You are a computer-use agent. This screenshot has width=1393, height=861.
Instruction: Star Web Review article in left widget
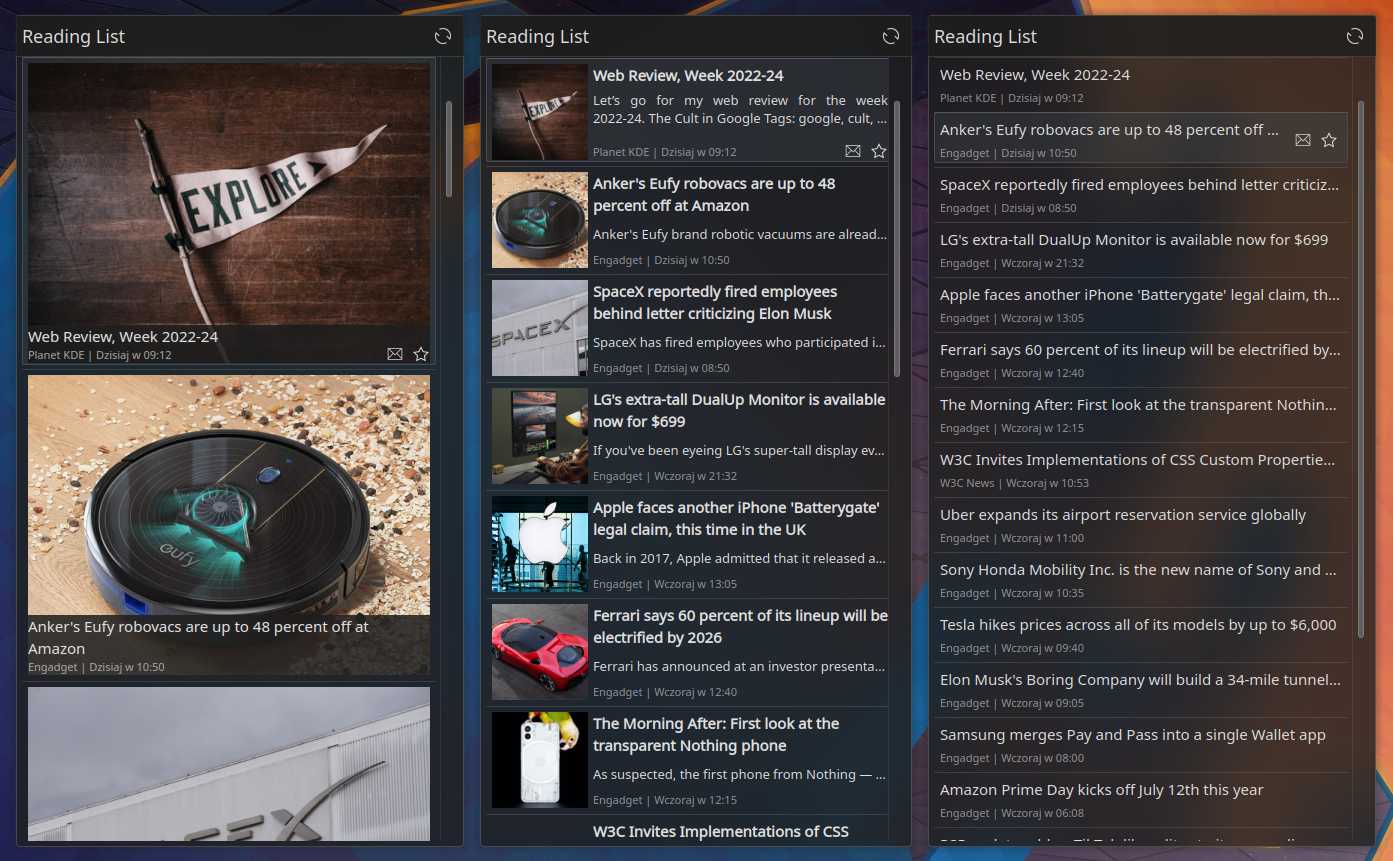click(x=421, y=354)
